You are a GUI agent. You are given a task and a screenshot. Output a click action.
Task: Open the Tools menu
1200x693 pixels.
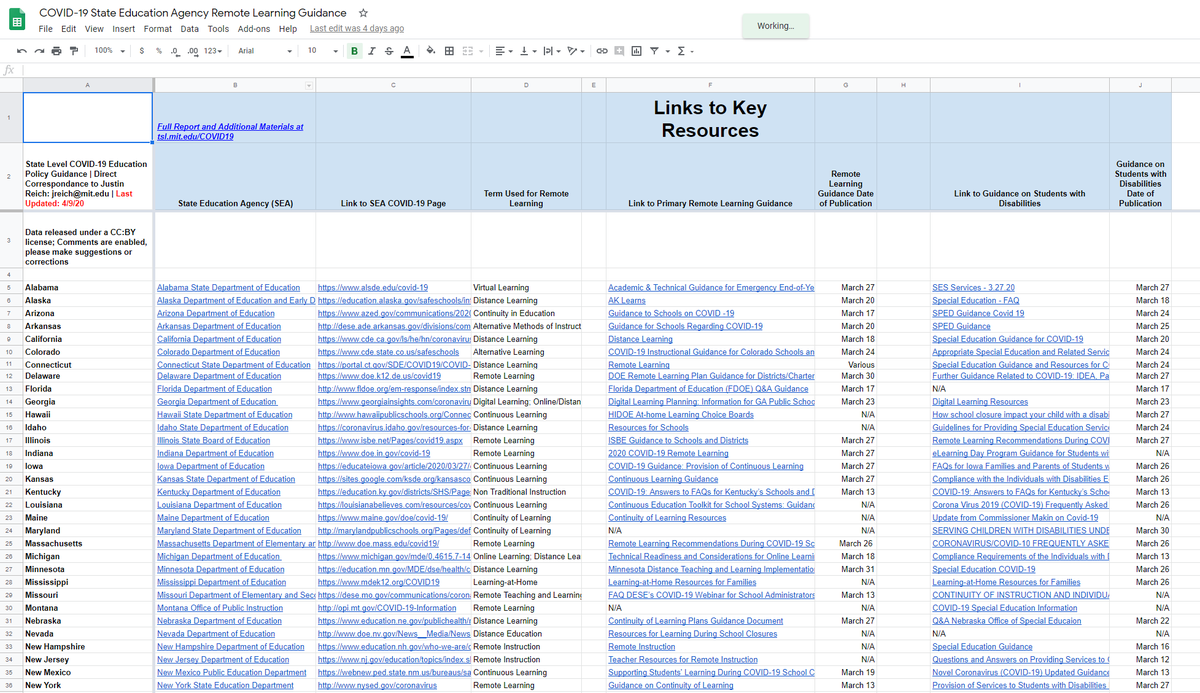(x=218, y=29)
